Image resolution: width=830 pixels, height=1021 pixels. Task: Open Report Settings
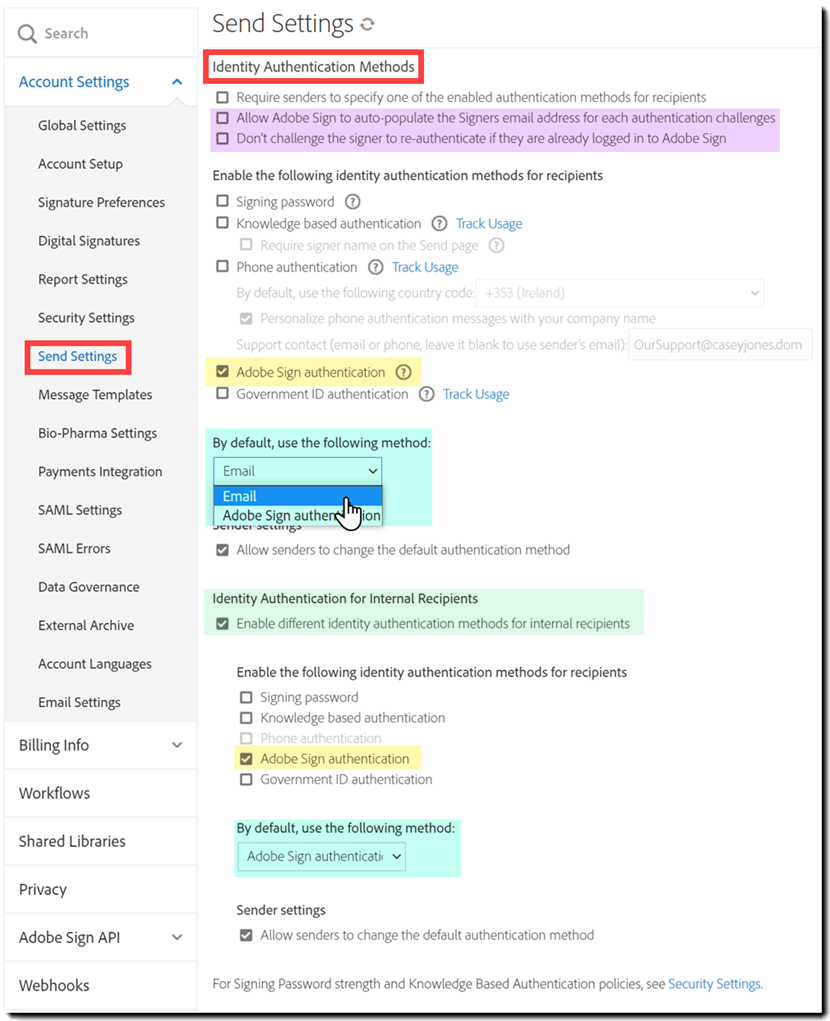click(83, 279)
